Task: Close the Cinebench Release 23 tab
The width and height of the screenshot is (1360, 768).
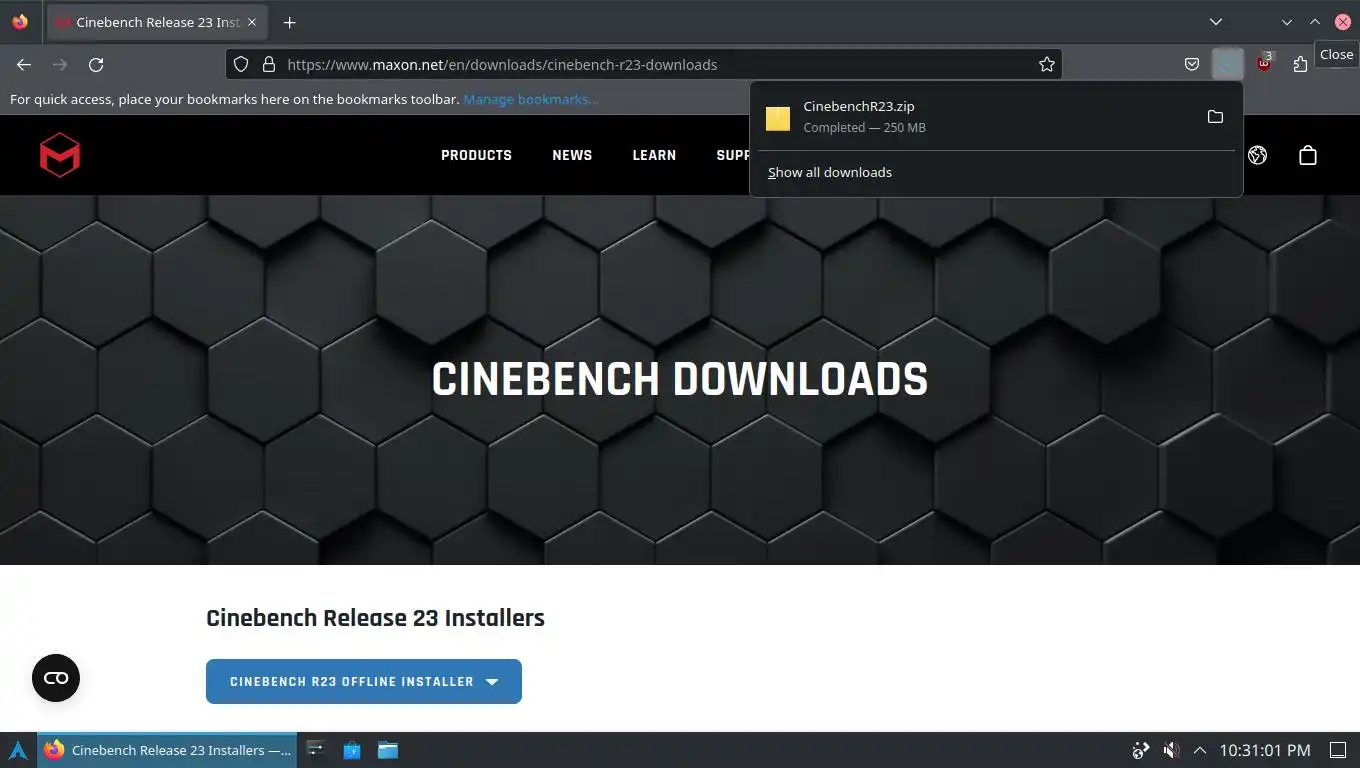Action: point(252,22)
